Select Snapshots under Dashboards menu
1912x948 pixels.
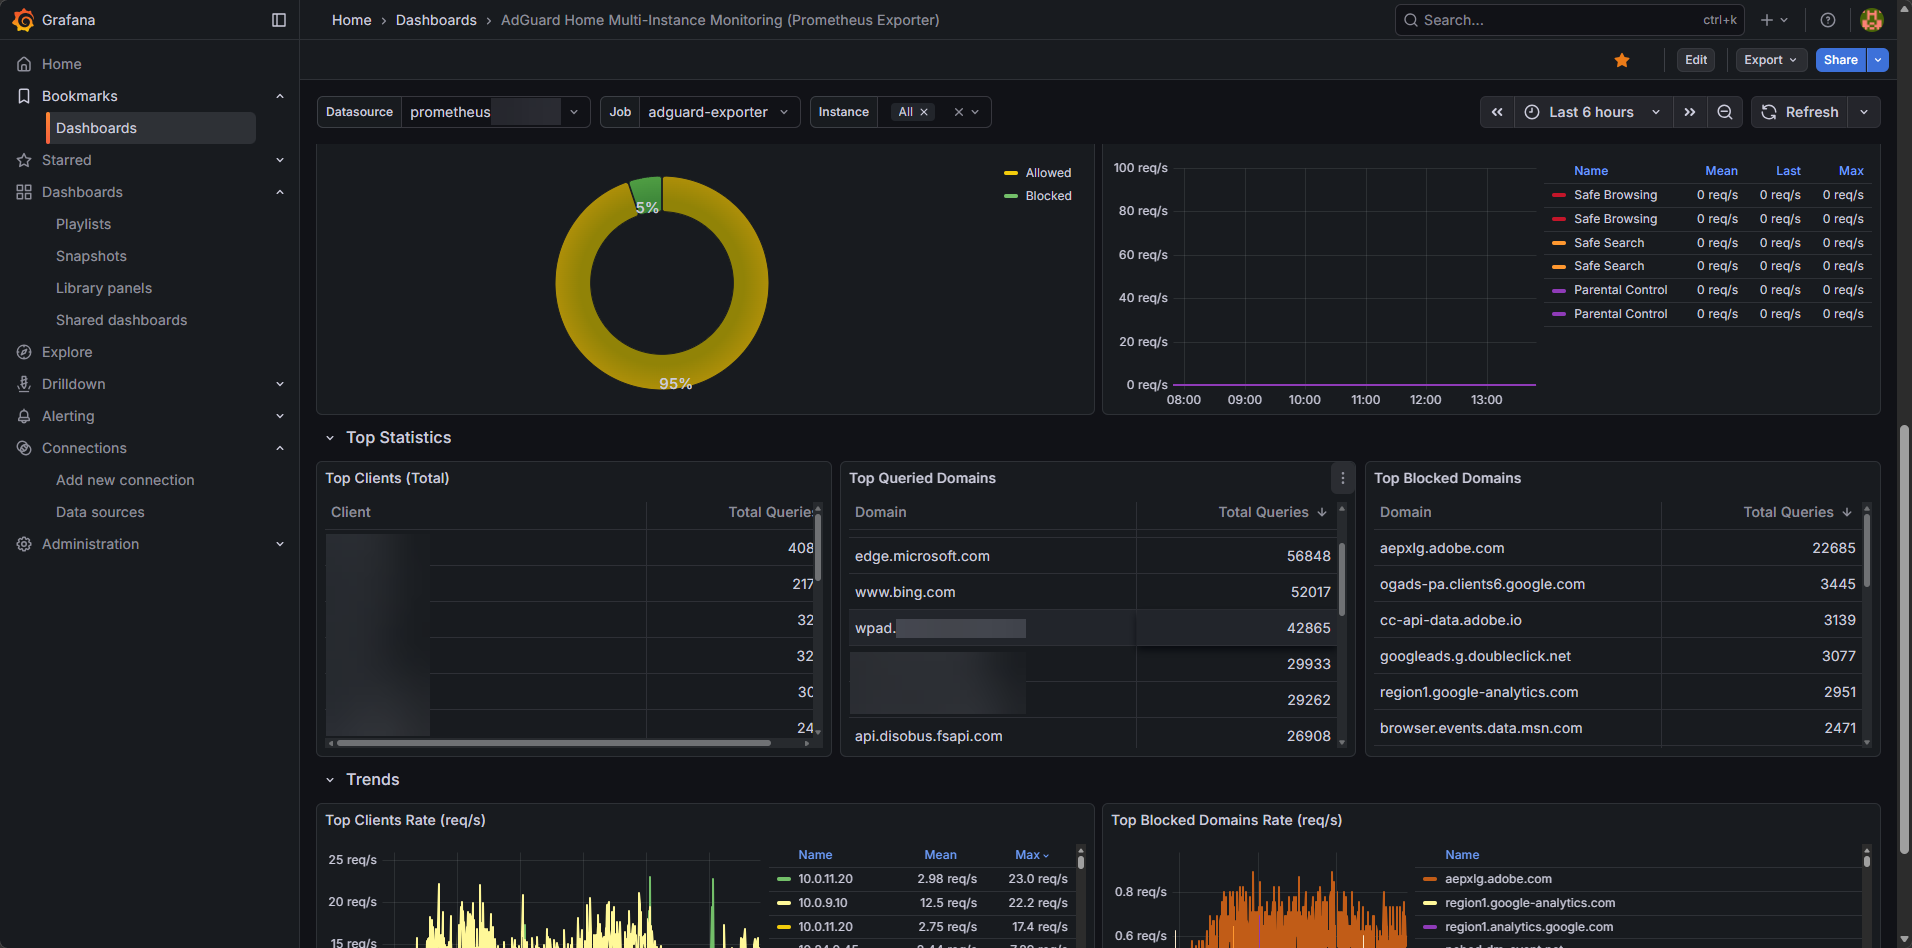91,256
